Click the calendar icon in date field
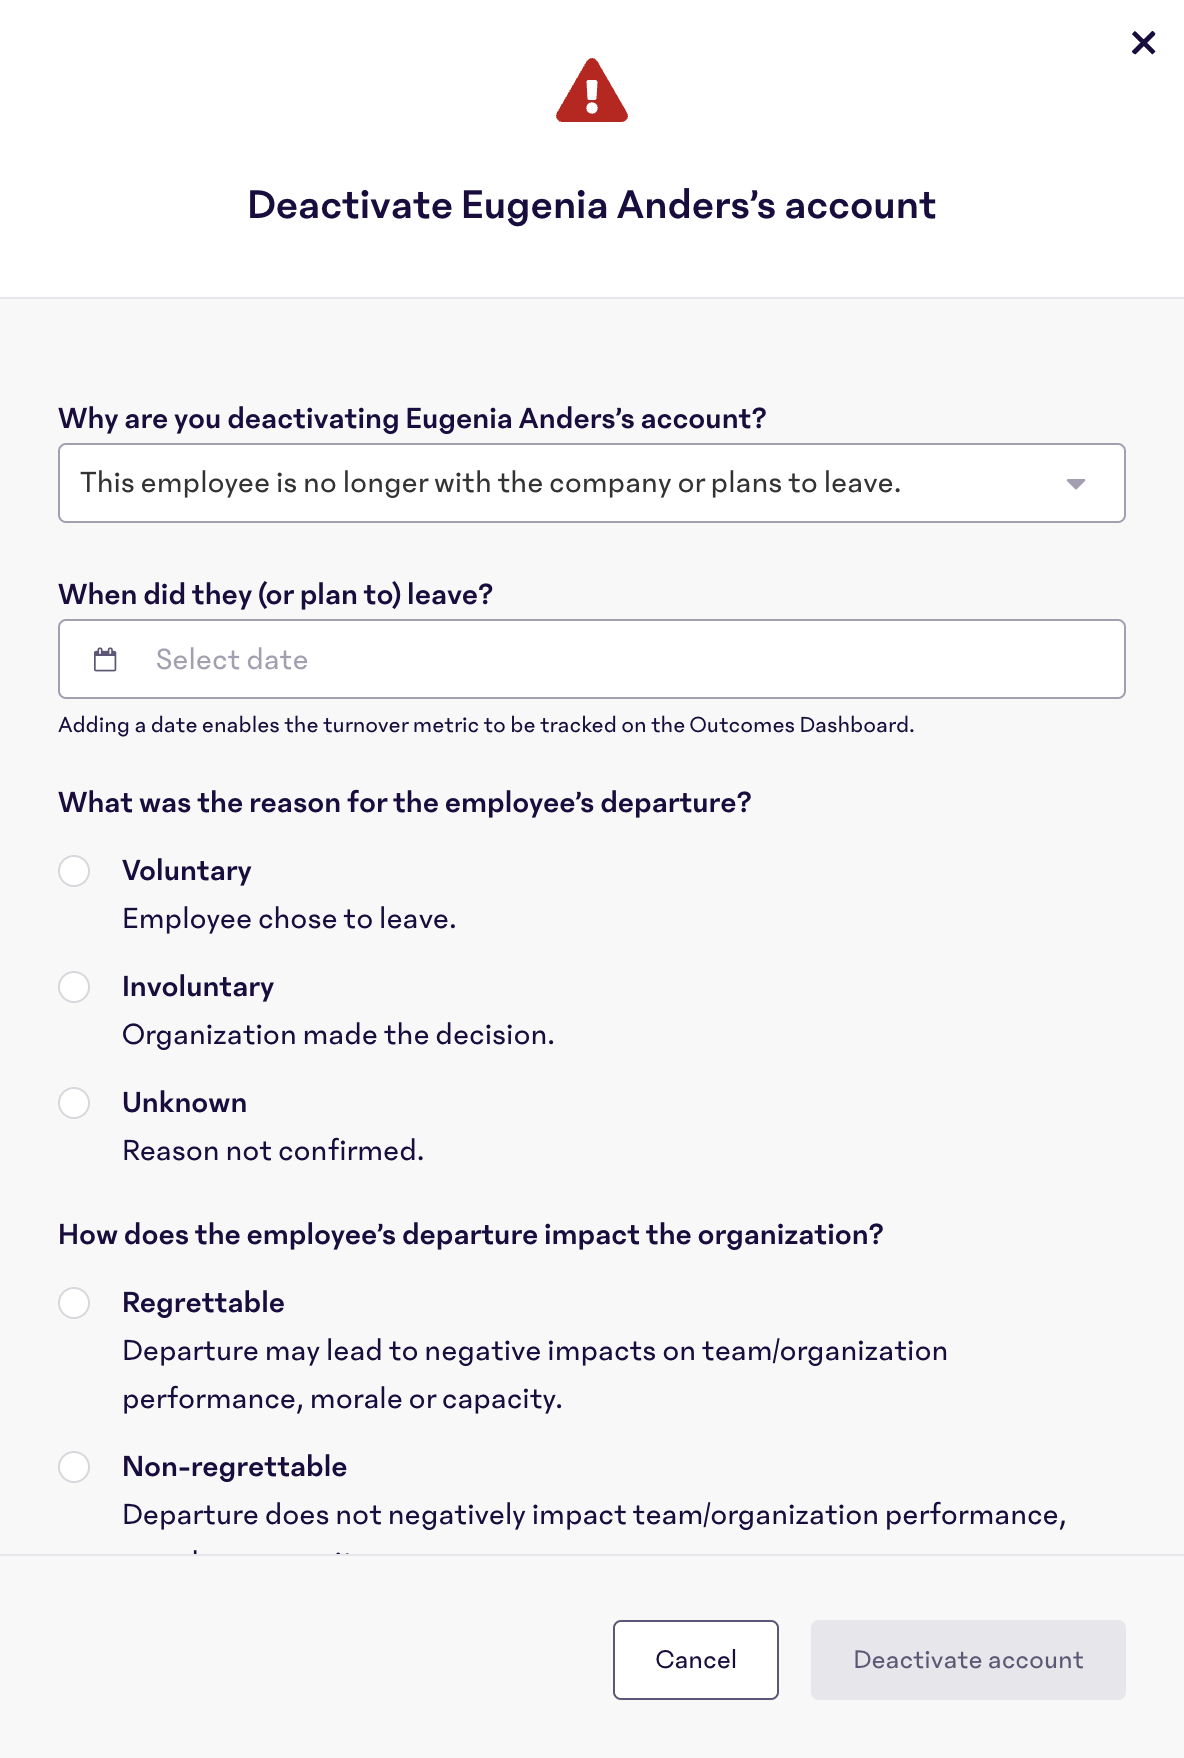Image resolution: width=1184 pixels, height=1758 pixels. (105, 660)
